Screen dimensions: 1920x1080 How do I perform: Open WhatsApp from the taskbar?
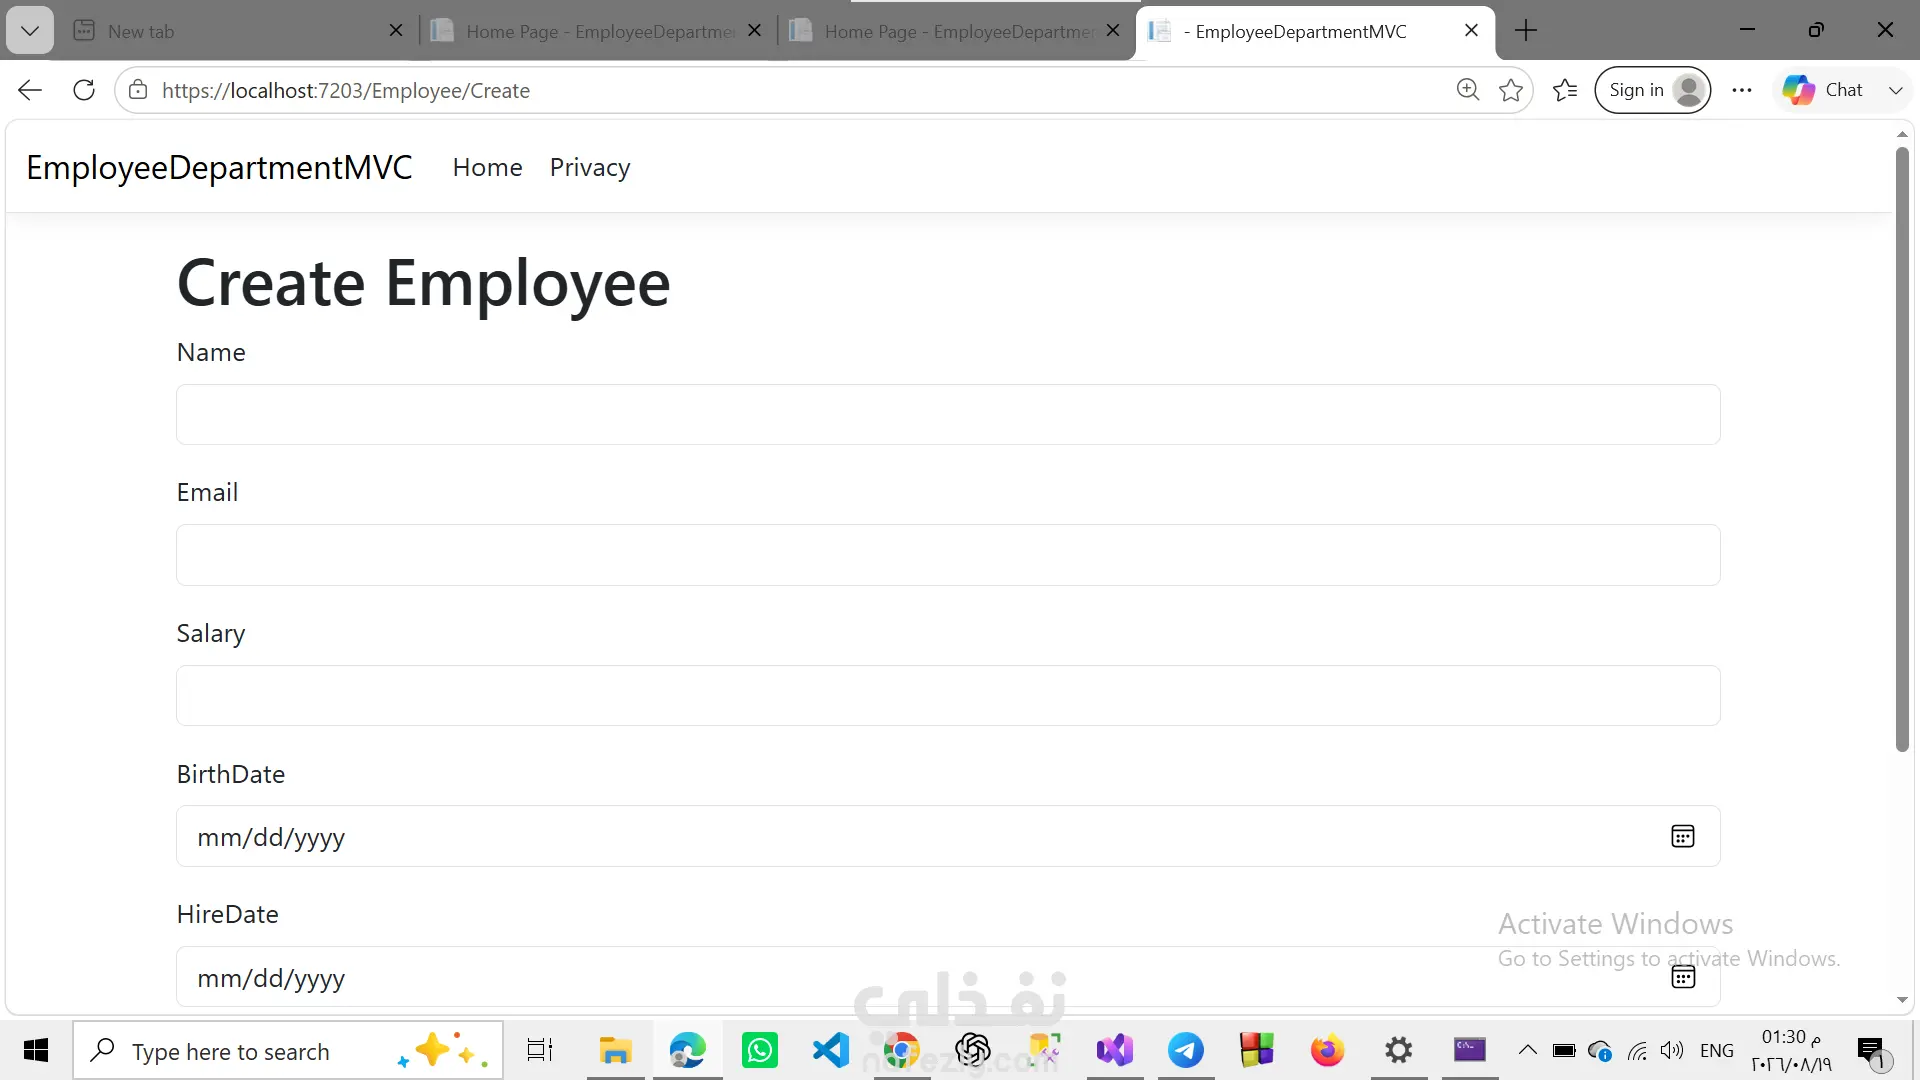tap(759, 1050)
